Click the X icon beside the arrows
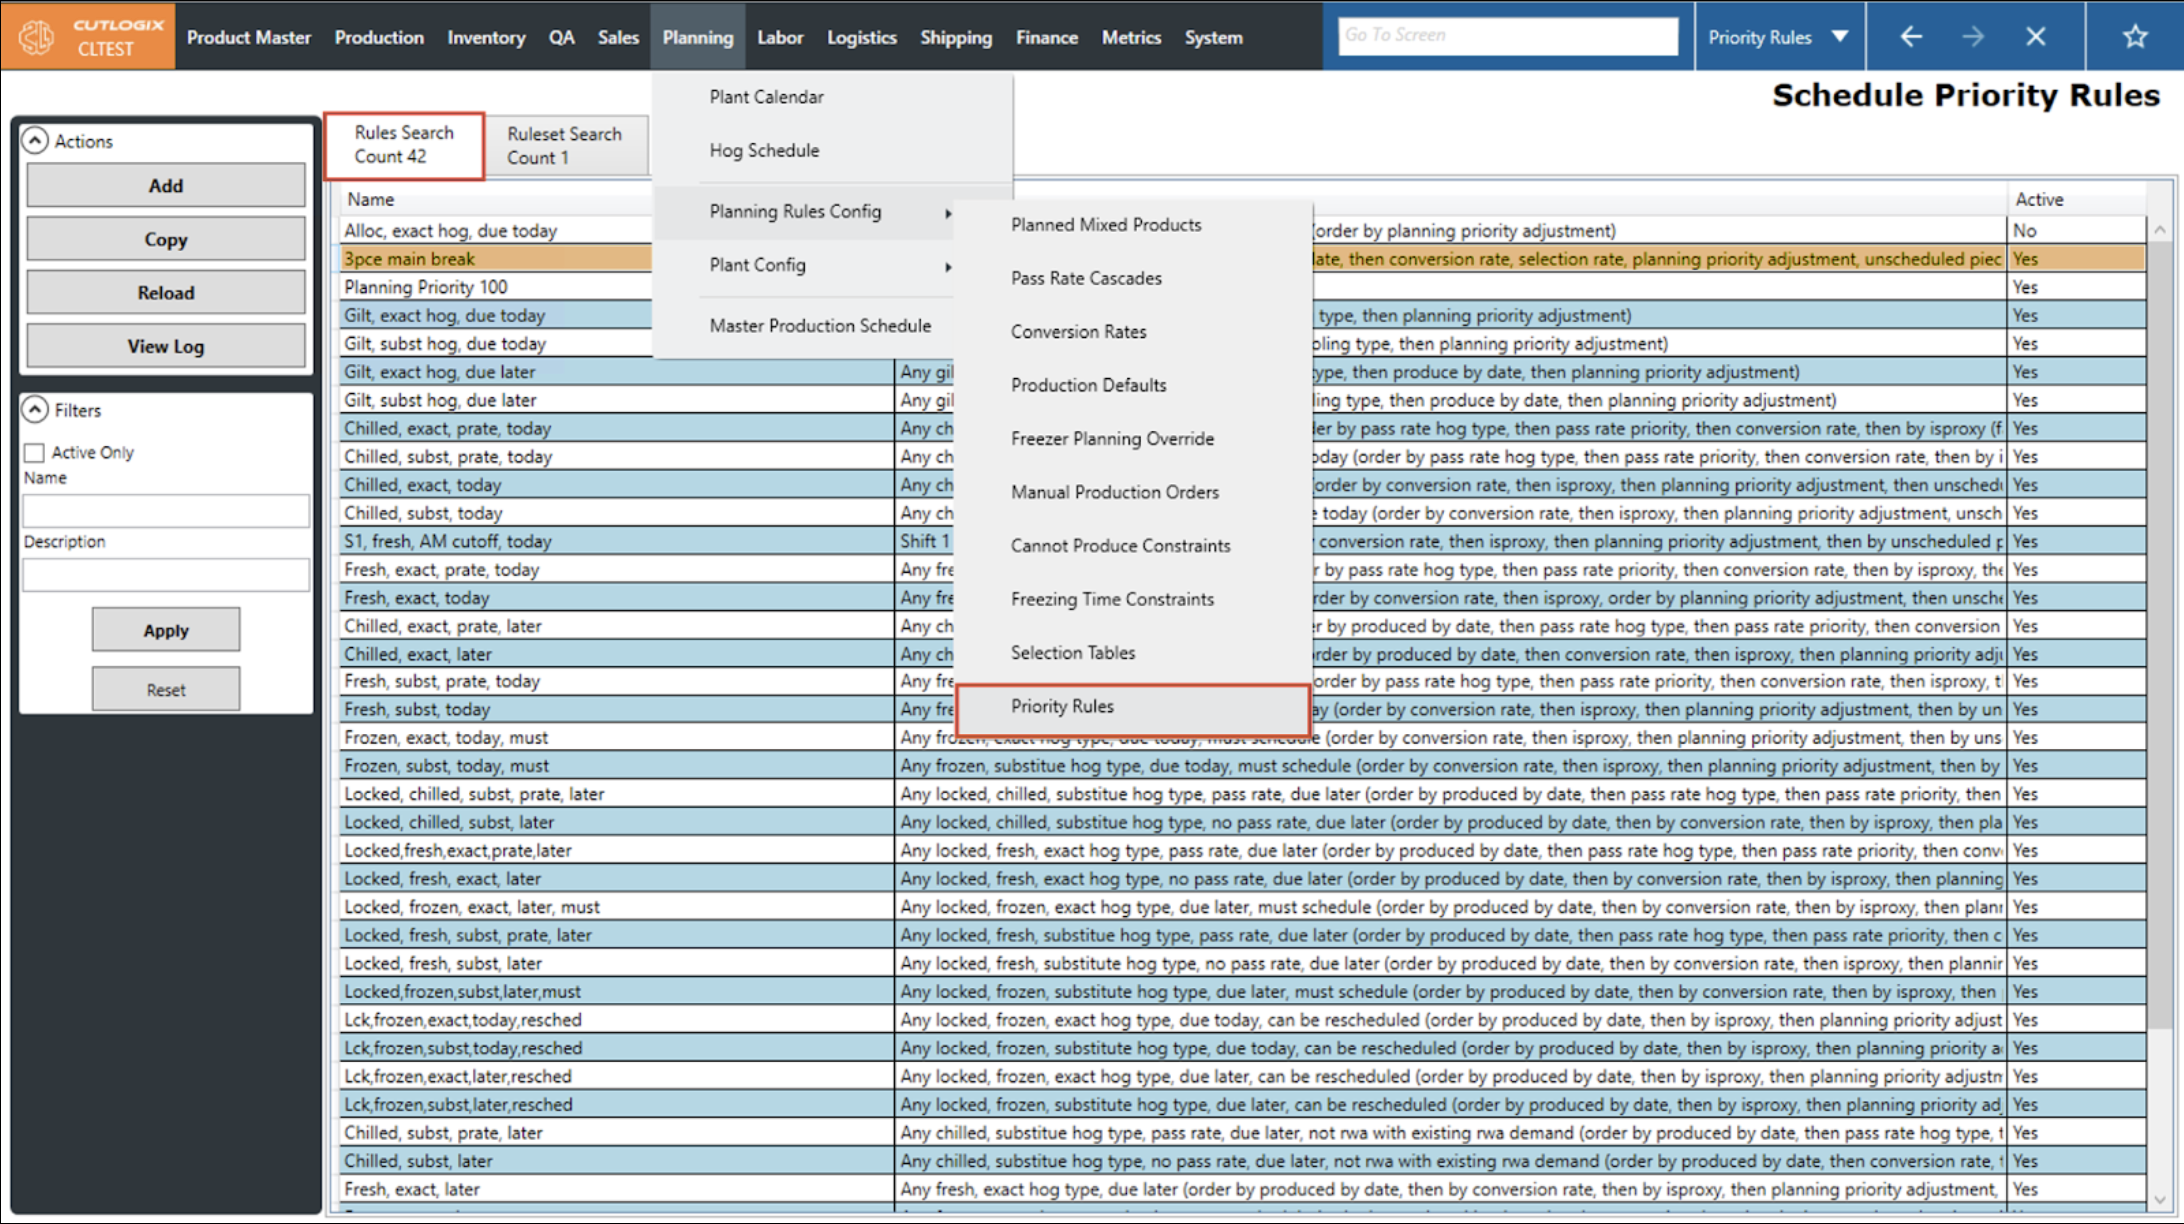Image resolution: width=2184 pixels, height=1224 pixels. click(2035, 37)
